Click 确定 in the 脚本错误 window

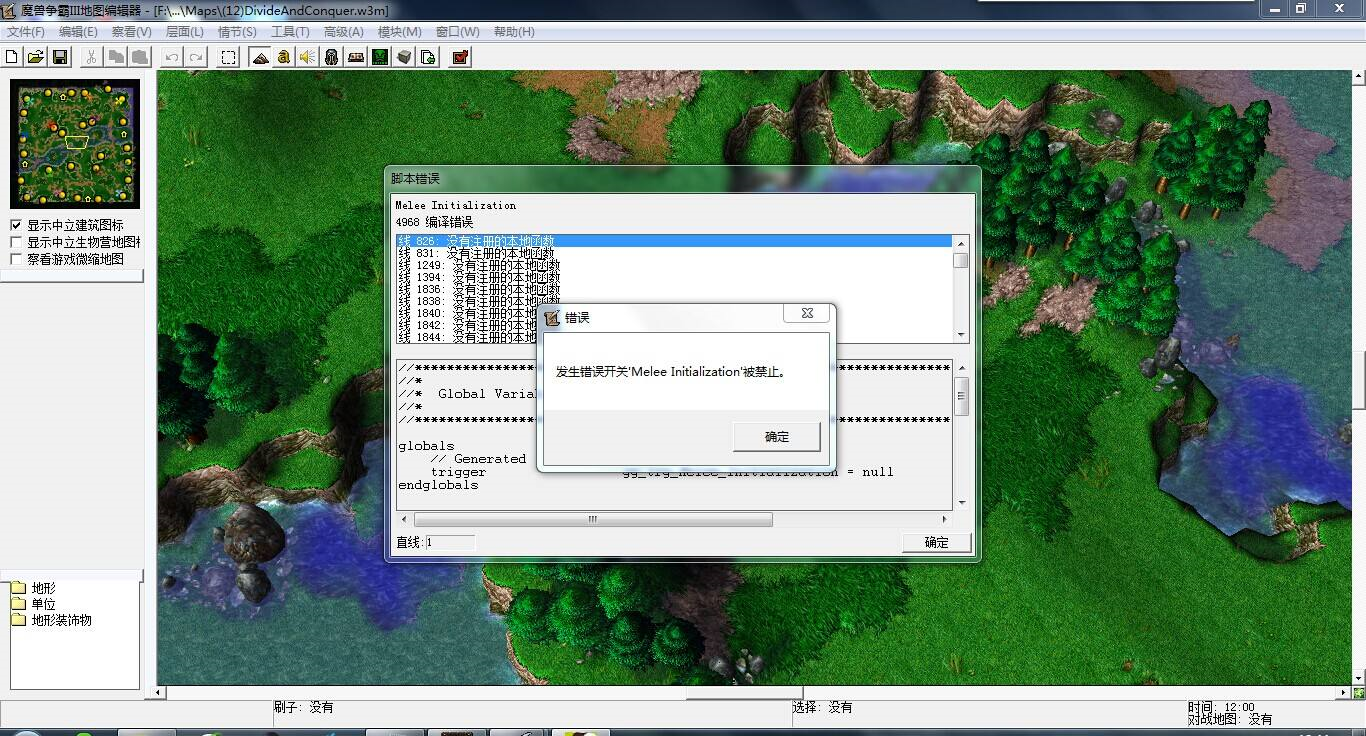[936, 542]
